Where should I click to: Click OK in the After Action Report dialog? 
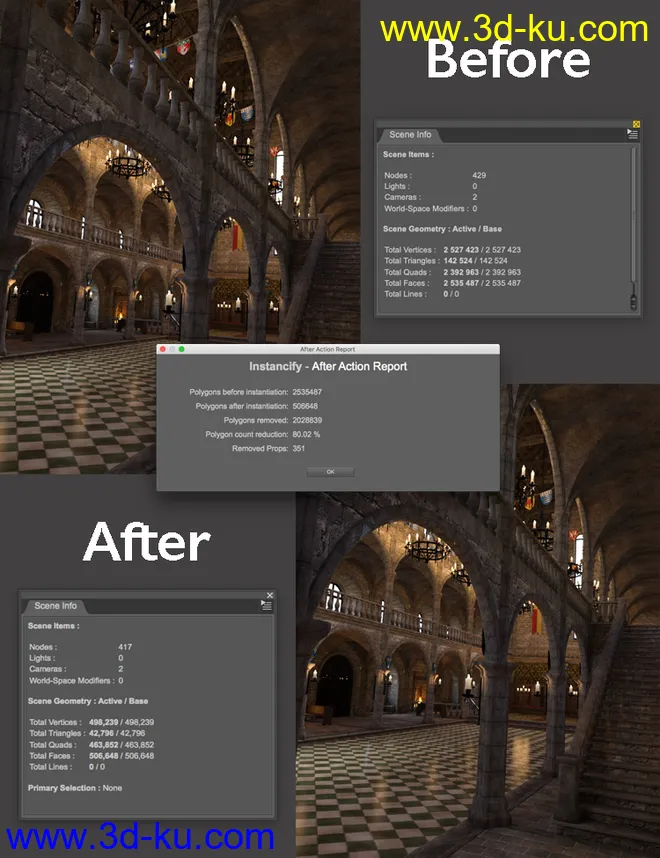tap(330, 471)
